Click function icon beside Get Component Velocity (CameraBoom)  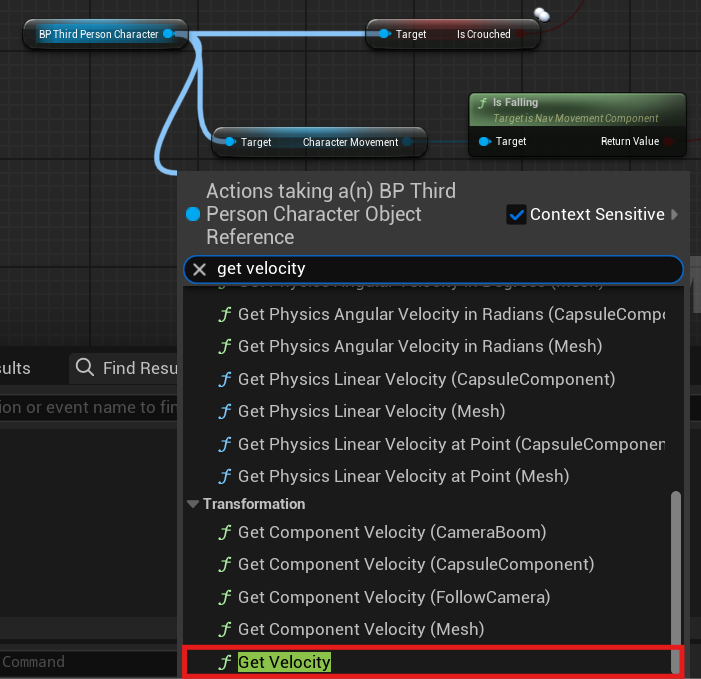pyautogui.click(x=225, y=532)
